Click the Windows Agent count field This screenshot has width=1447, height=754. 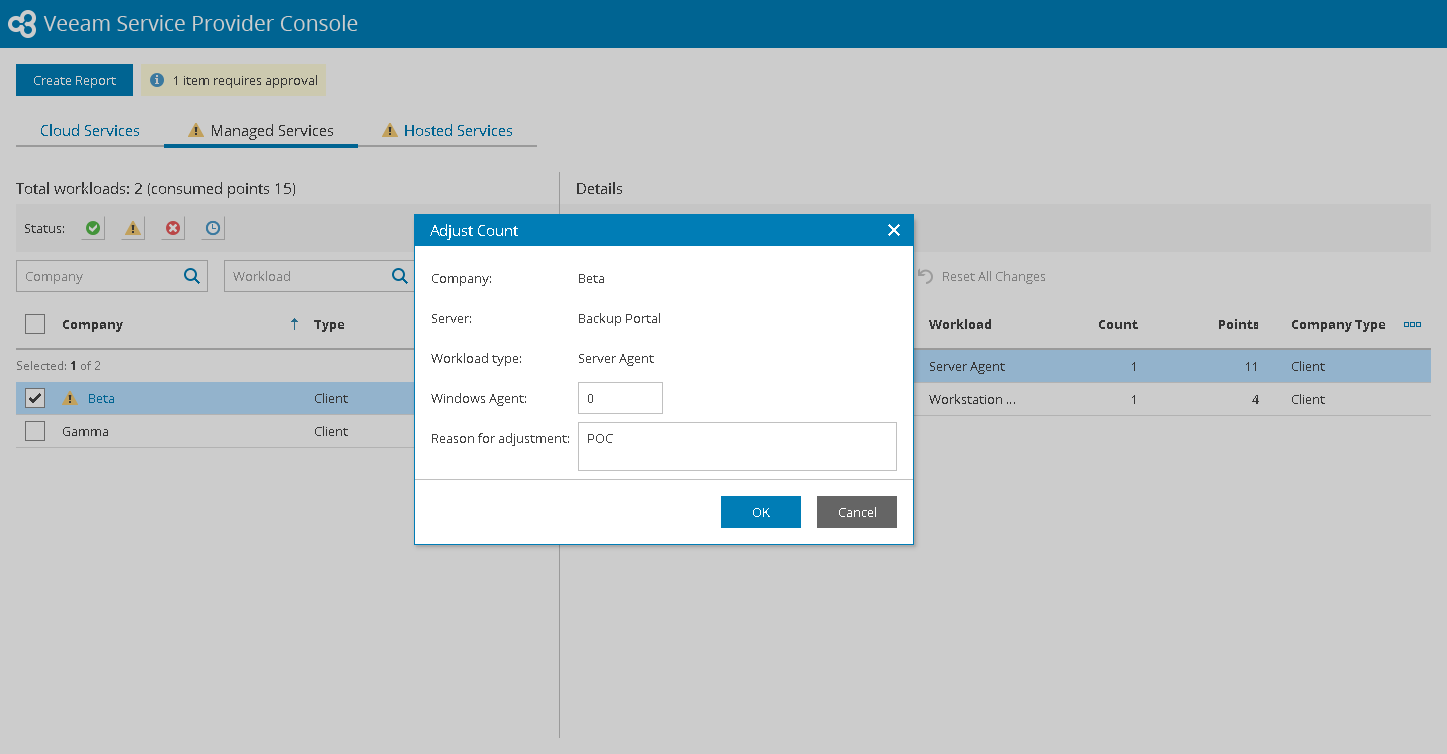pos(620,398)
